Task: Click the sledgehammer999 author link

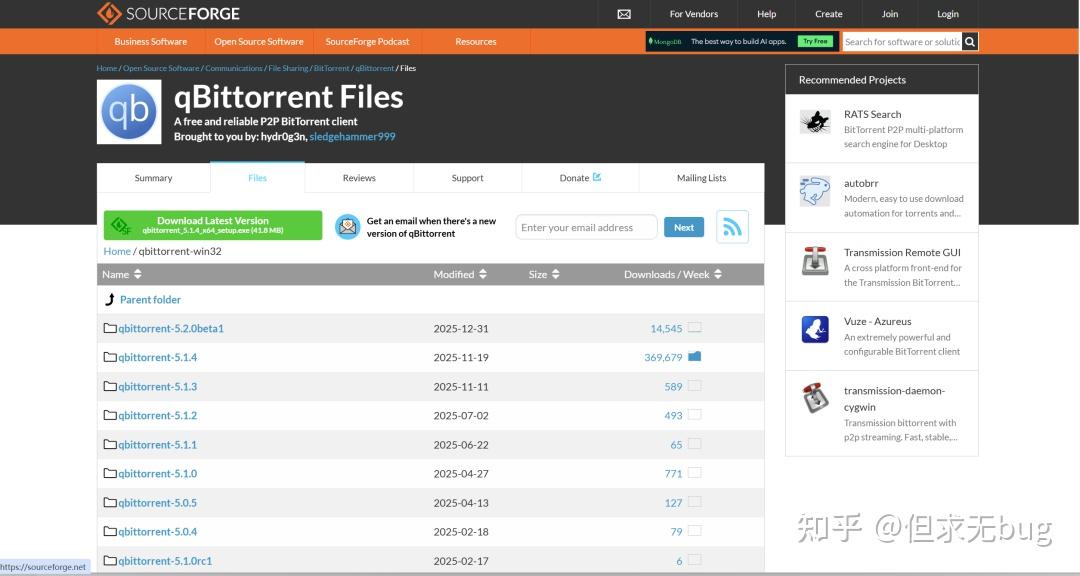Action: click(353, 136)
